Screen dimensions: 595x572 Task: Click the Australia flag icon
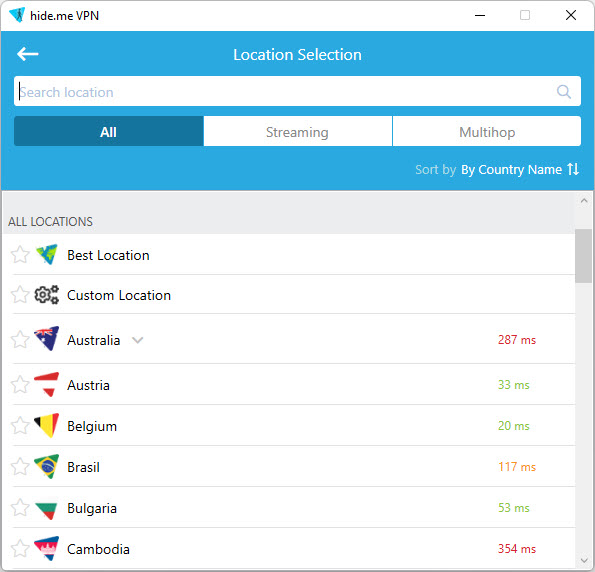pos(47,338)
